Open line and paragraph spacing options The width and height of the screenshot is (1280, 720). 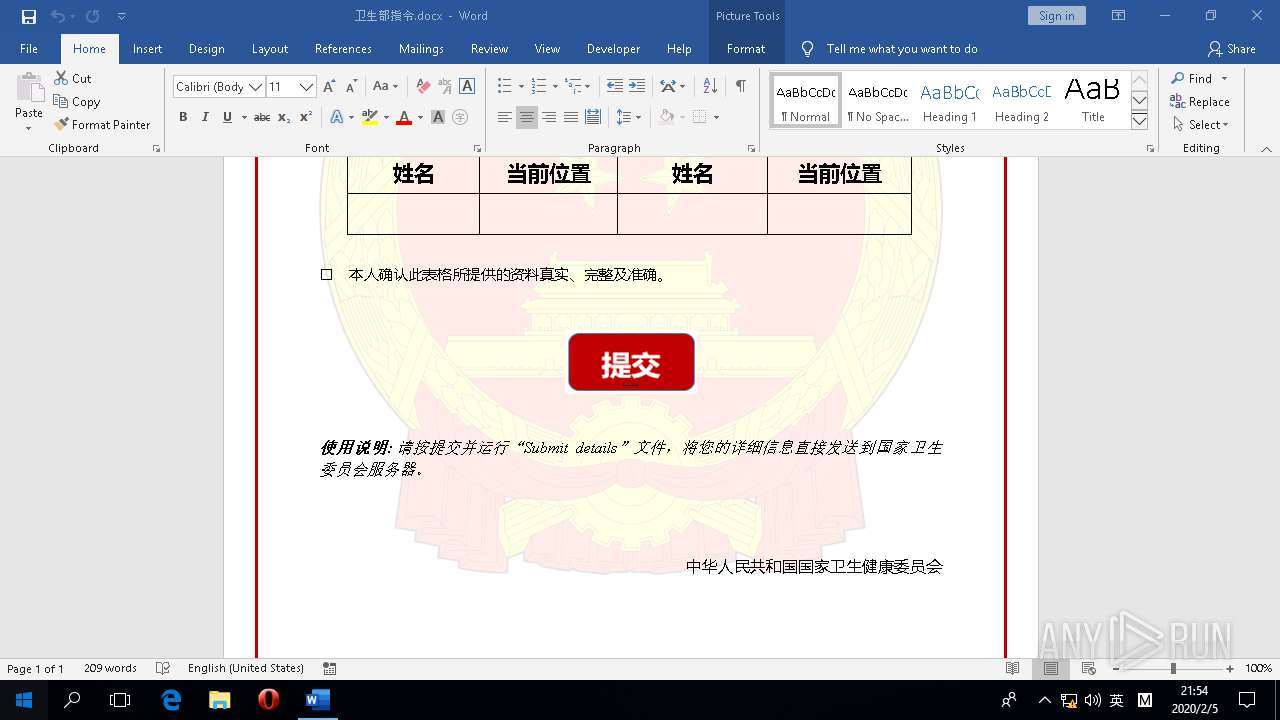[628, 117]
